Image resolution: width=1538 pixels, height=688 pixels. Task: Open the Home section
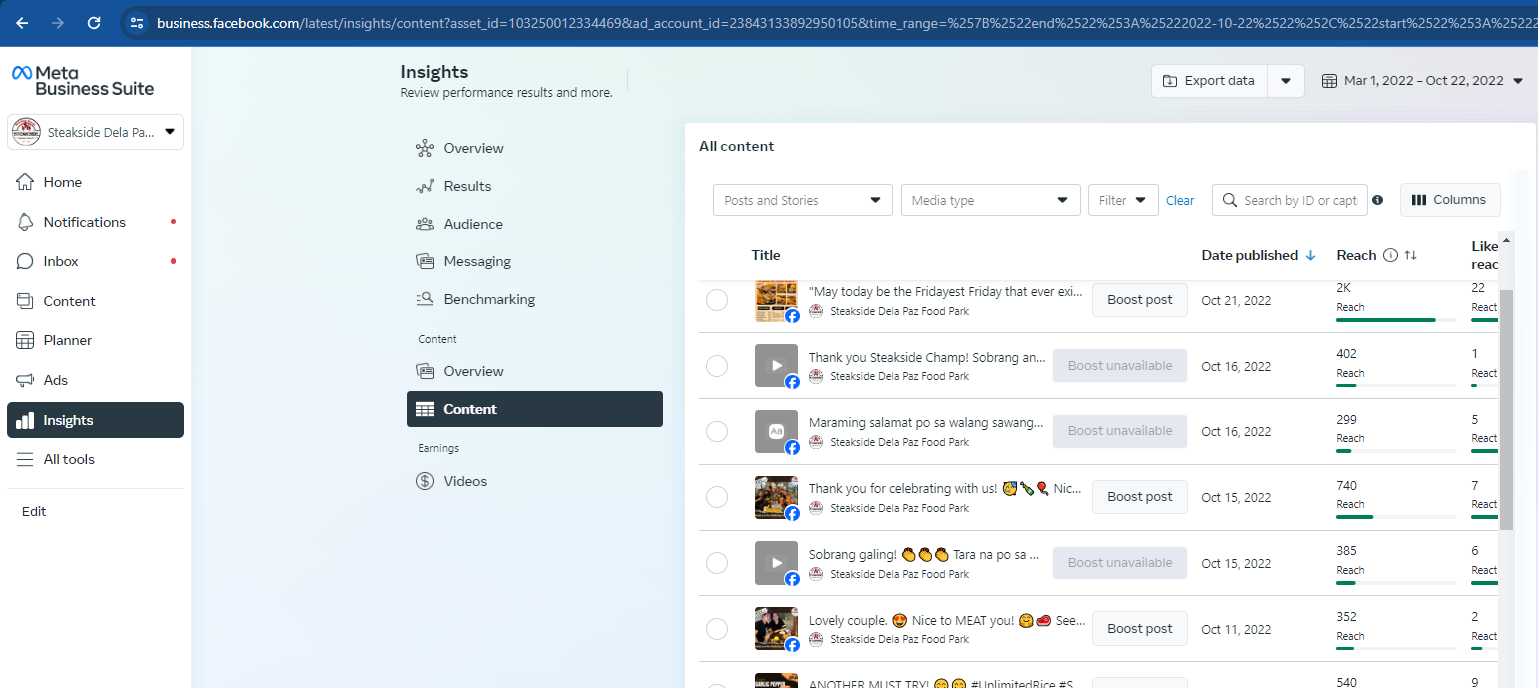point(95,182)
